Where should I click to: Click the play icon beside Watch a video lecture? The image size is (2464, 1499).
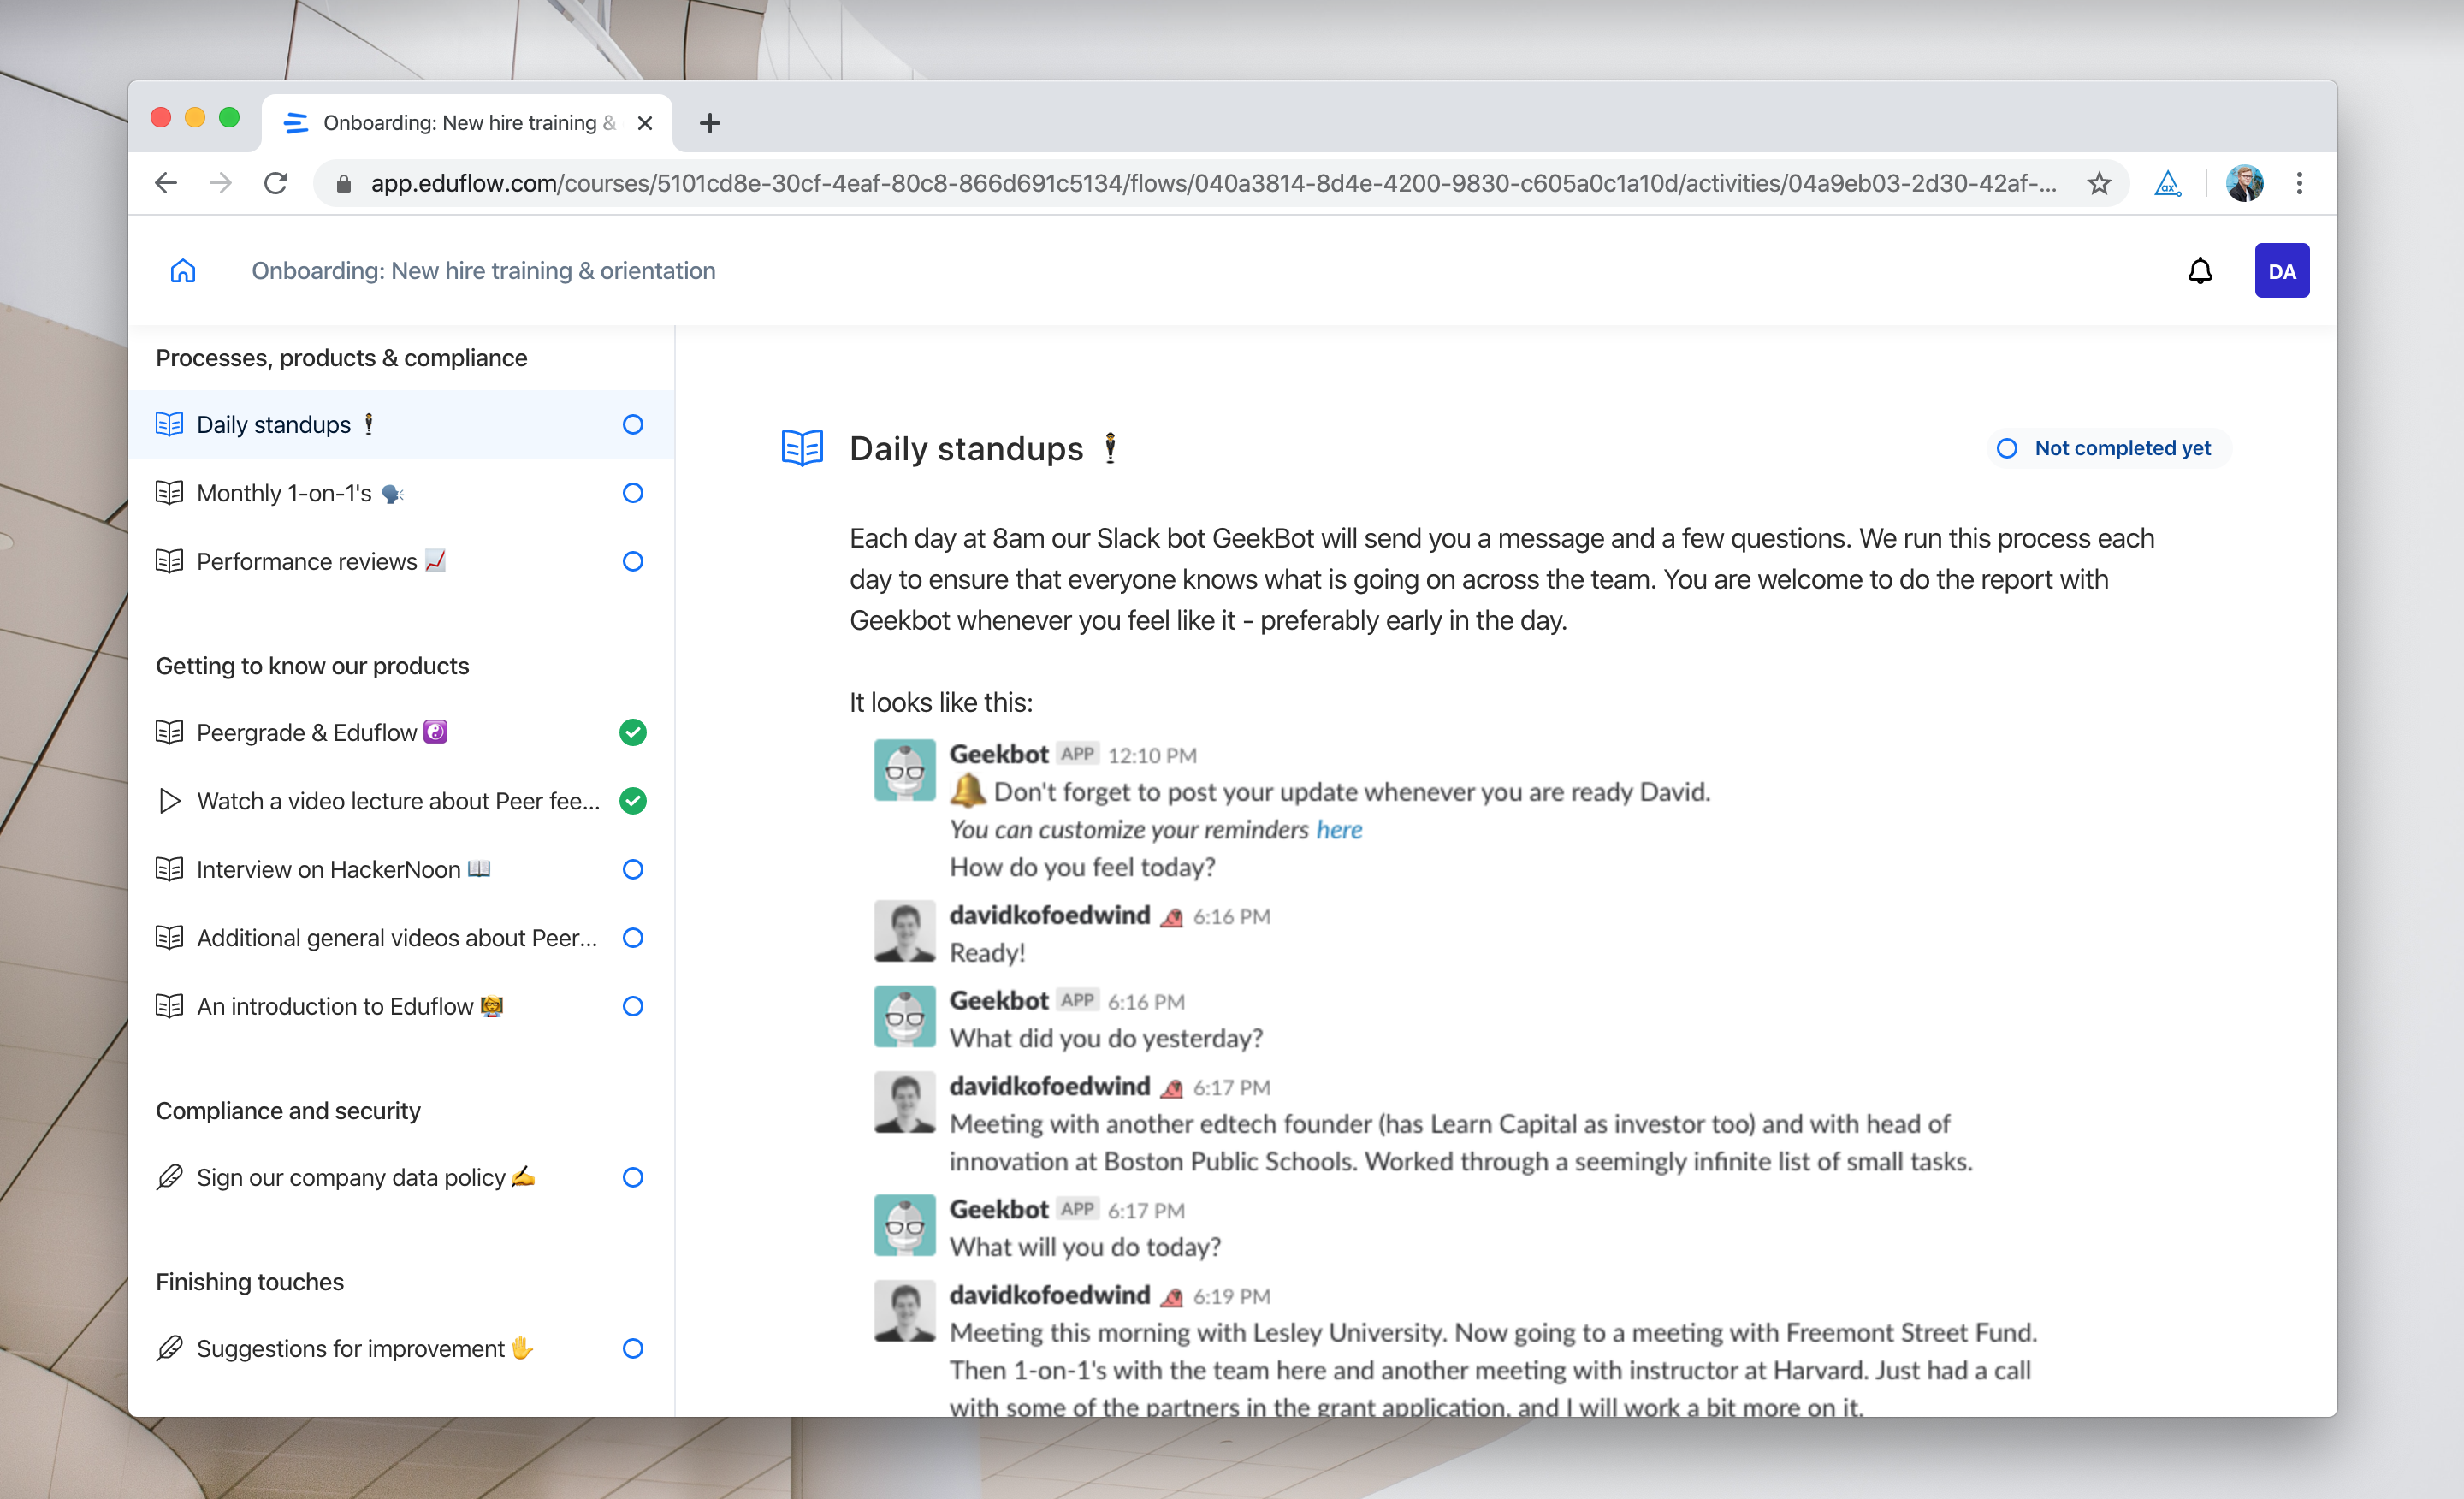169,801
